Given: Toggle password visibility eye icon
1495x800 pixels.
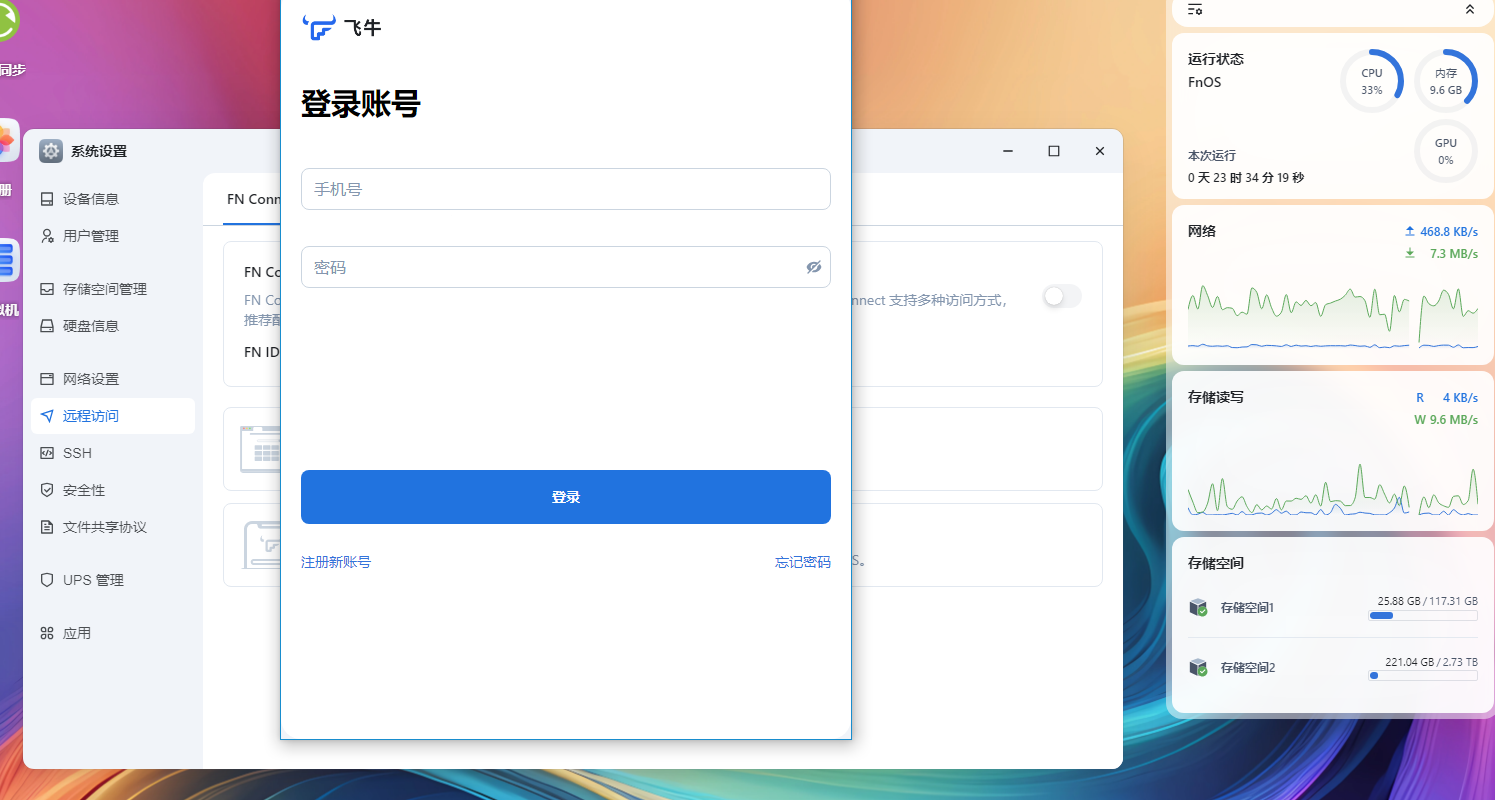Looking at the screenshot, I should 813,267.
